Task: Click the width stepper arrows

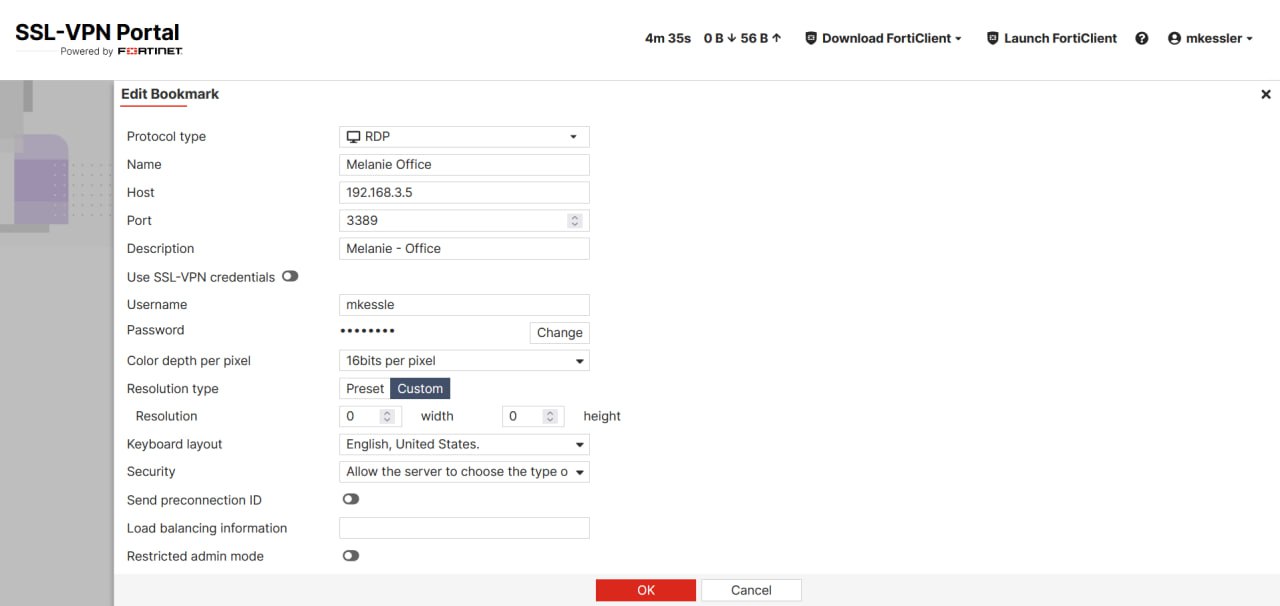Action: pos(388,416)
